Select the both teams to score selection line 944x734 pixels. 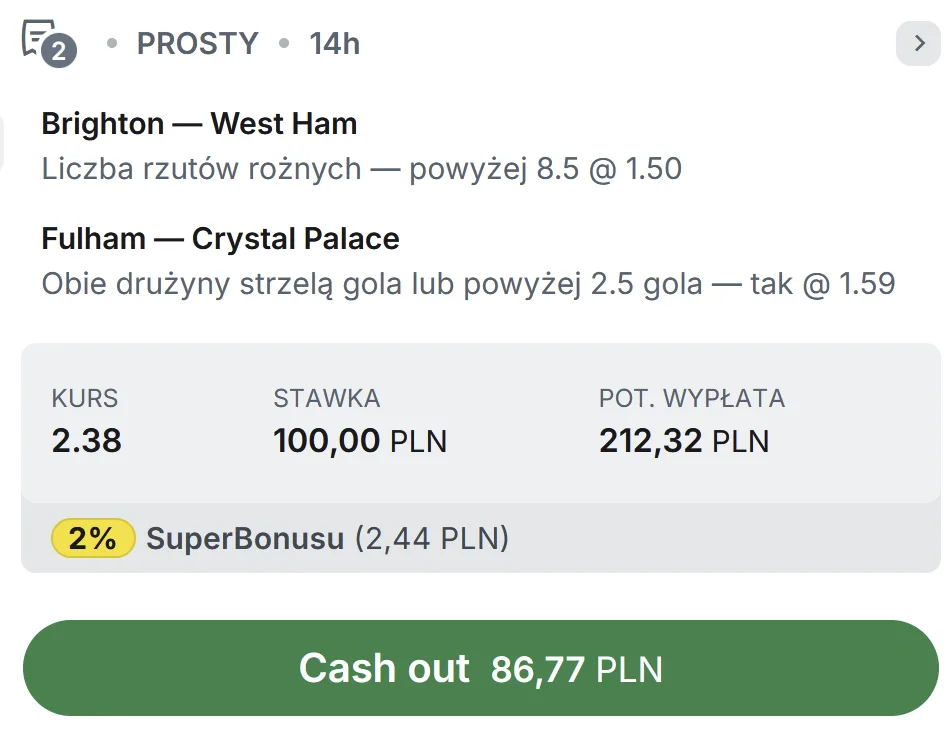(468, 284)
